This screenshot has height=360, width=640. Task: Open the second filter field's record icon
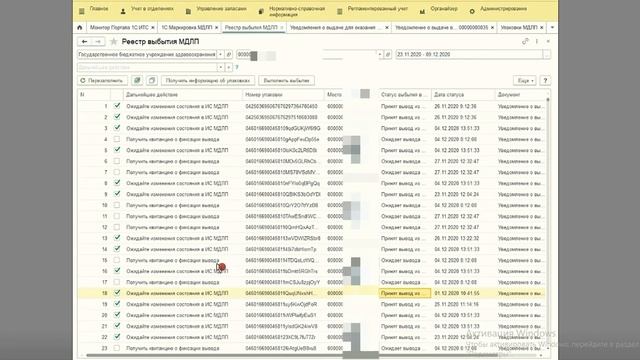click(388, 54)
